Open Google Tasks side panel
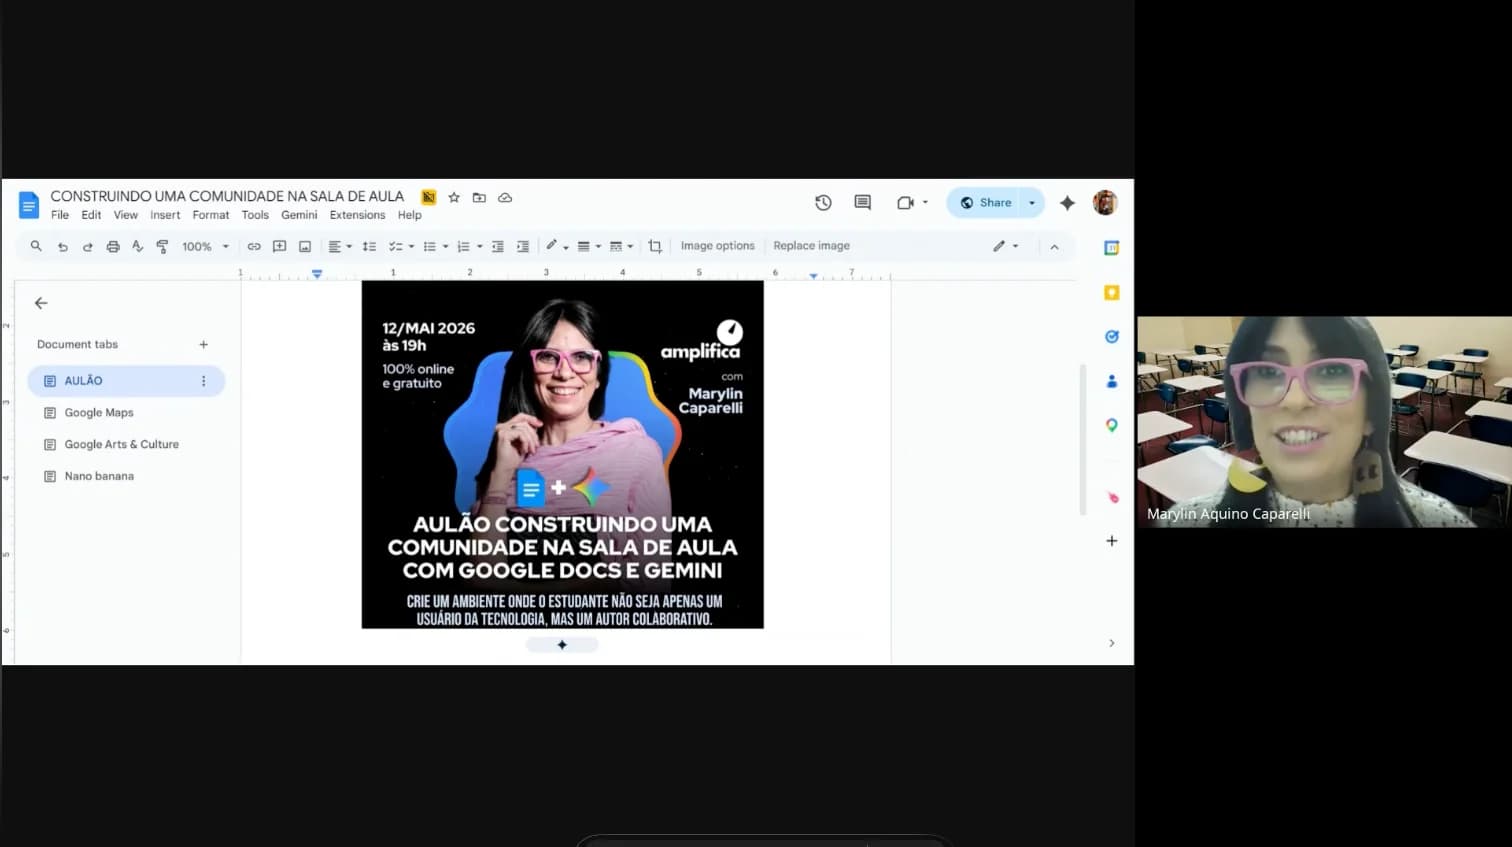1512x847 pixels. coord(1111,337)
